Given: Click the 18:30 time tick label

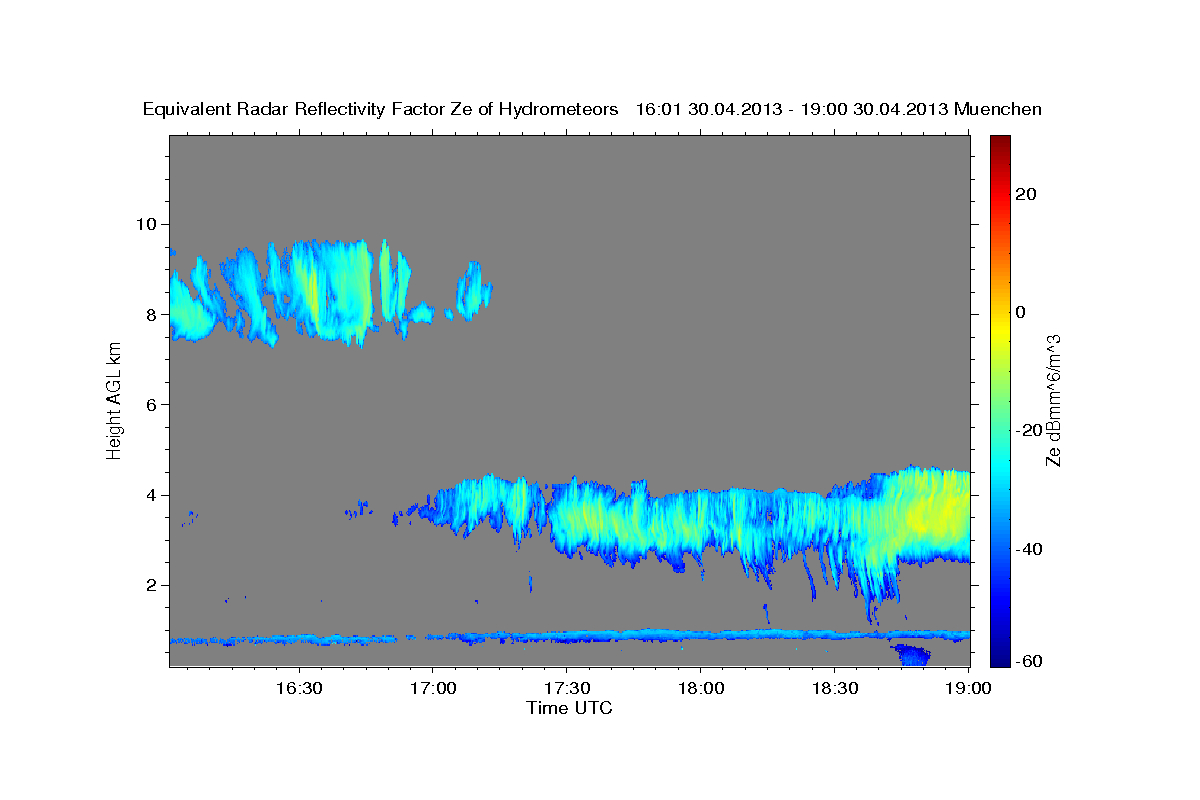Looking at the screenshot, I should [x=834, y=689].
